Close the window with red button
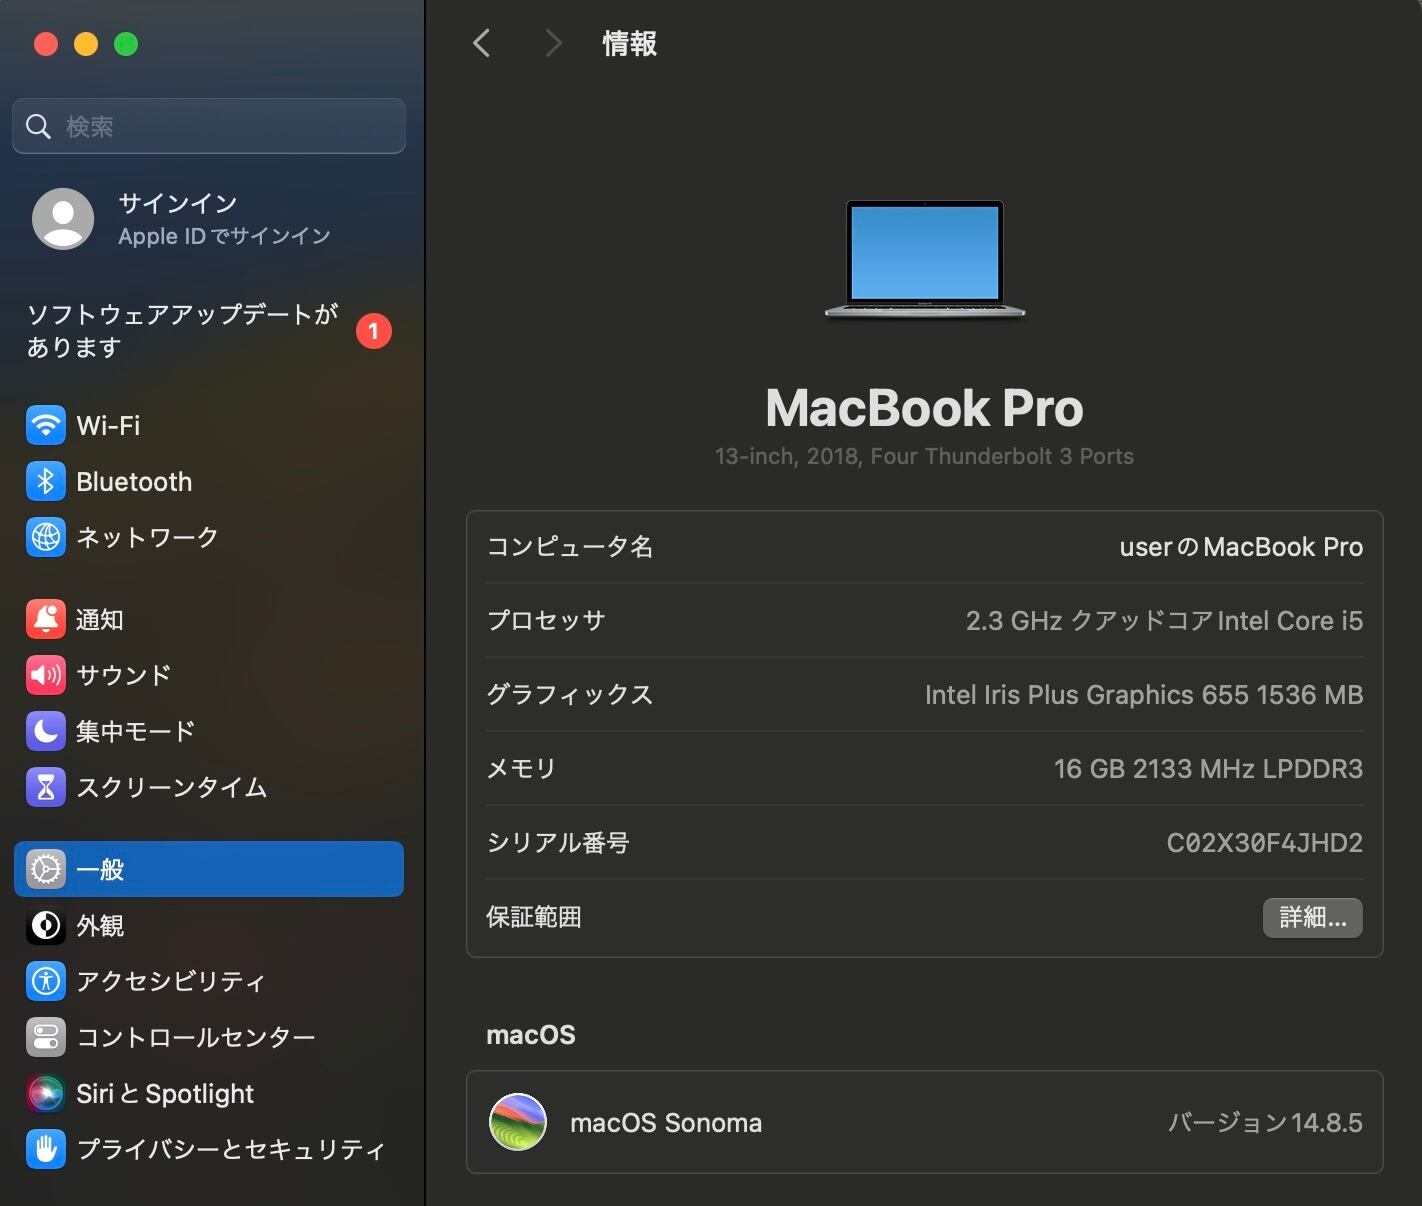Screen dimensions: 1422x1206 click(46, 44)
